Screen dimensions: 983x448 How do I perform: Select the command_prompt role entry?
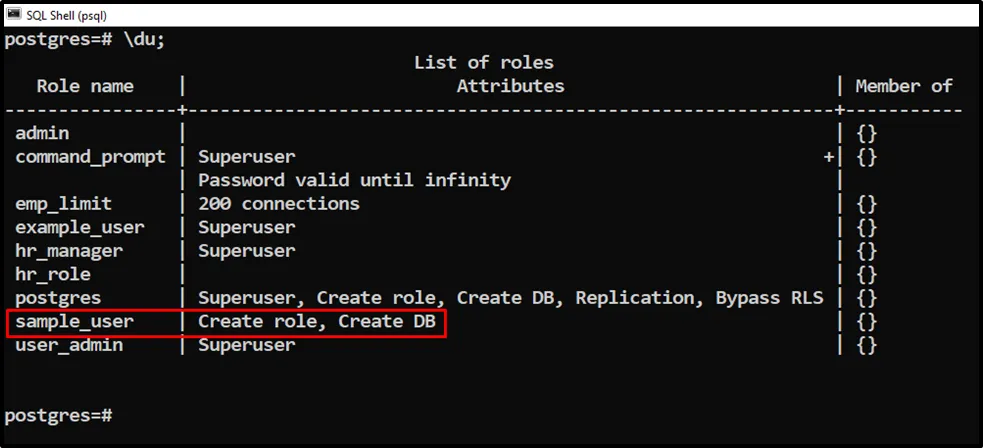(90, 157)
